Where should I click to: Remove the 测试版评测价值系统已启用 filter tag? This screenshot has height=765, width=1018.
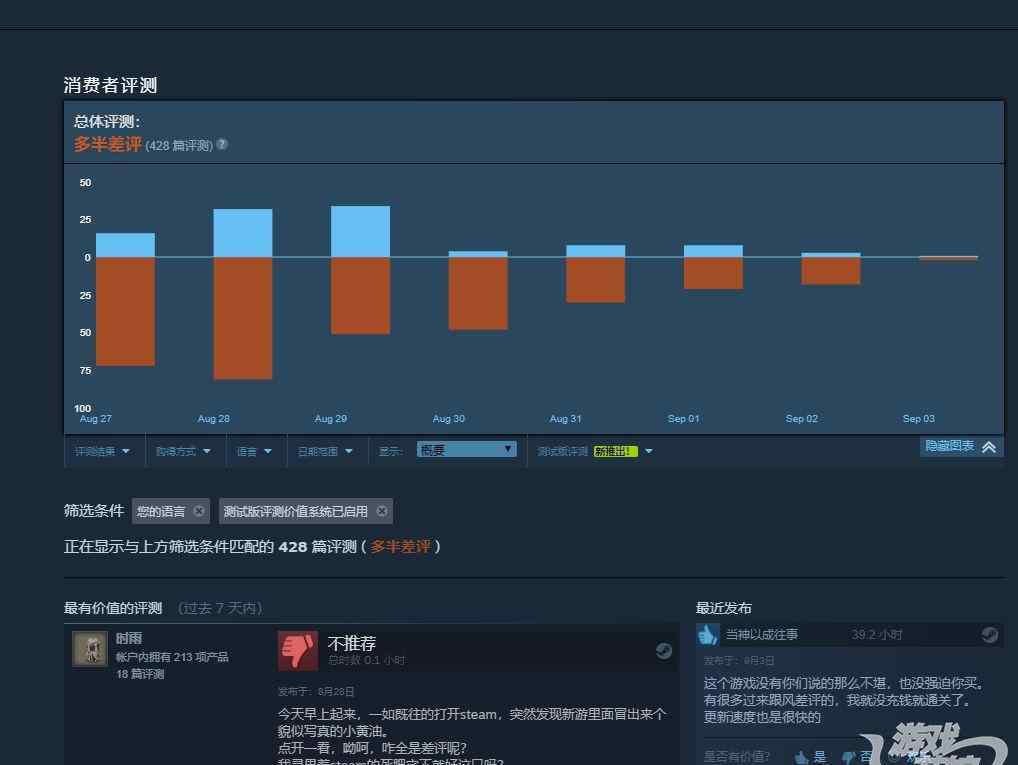(x=382, y=511)
